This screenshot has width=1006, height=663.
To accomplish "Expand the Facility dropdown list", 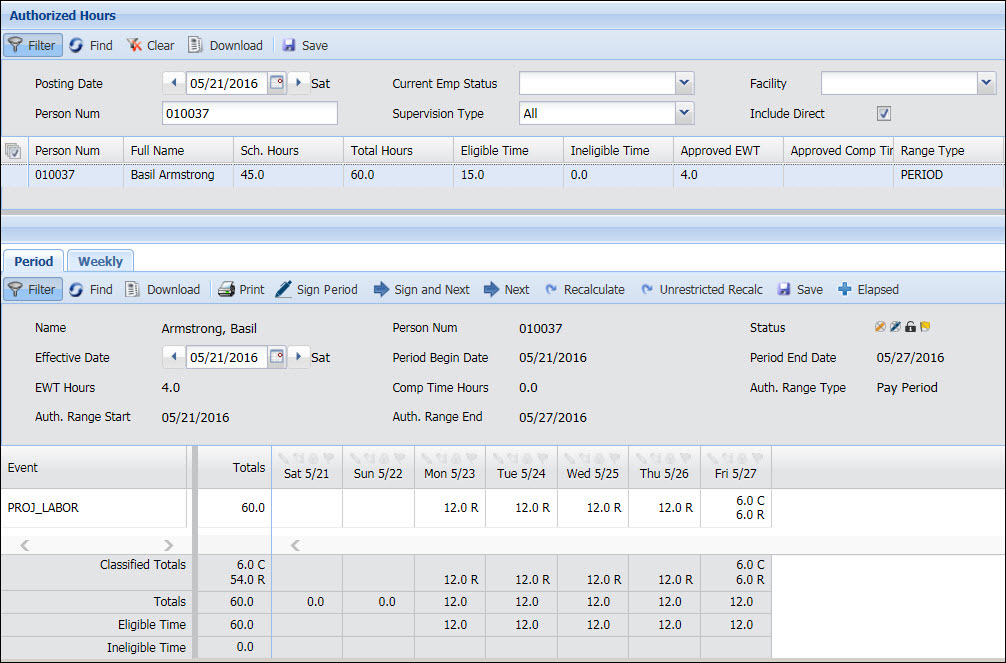I will [x=986, y=83].
